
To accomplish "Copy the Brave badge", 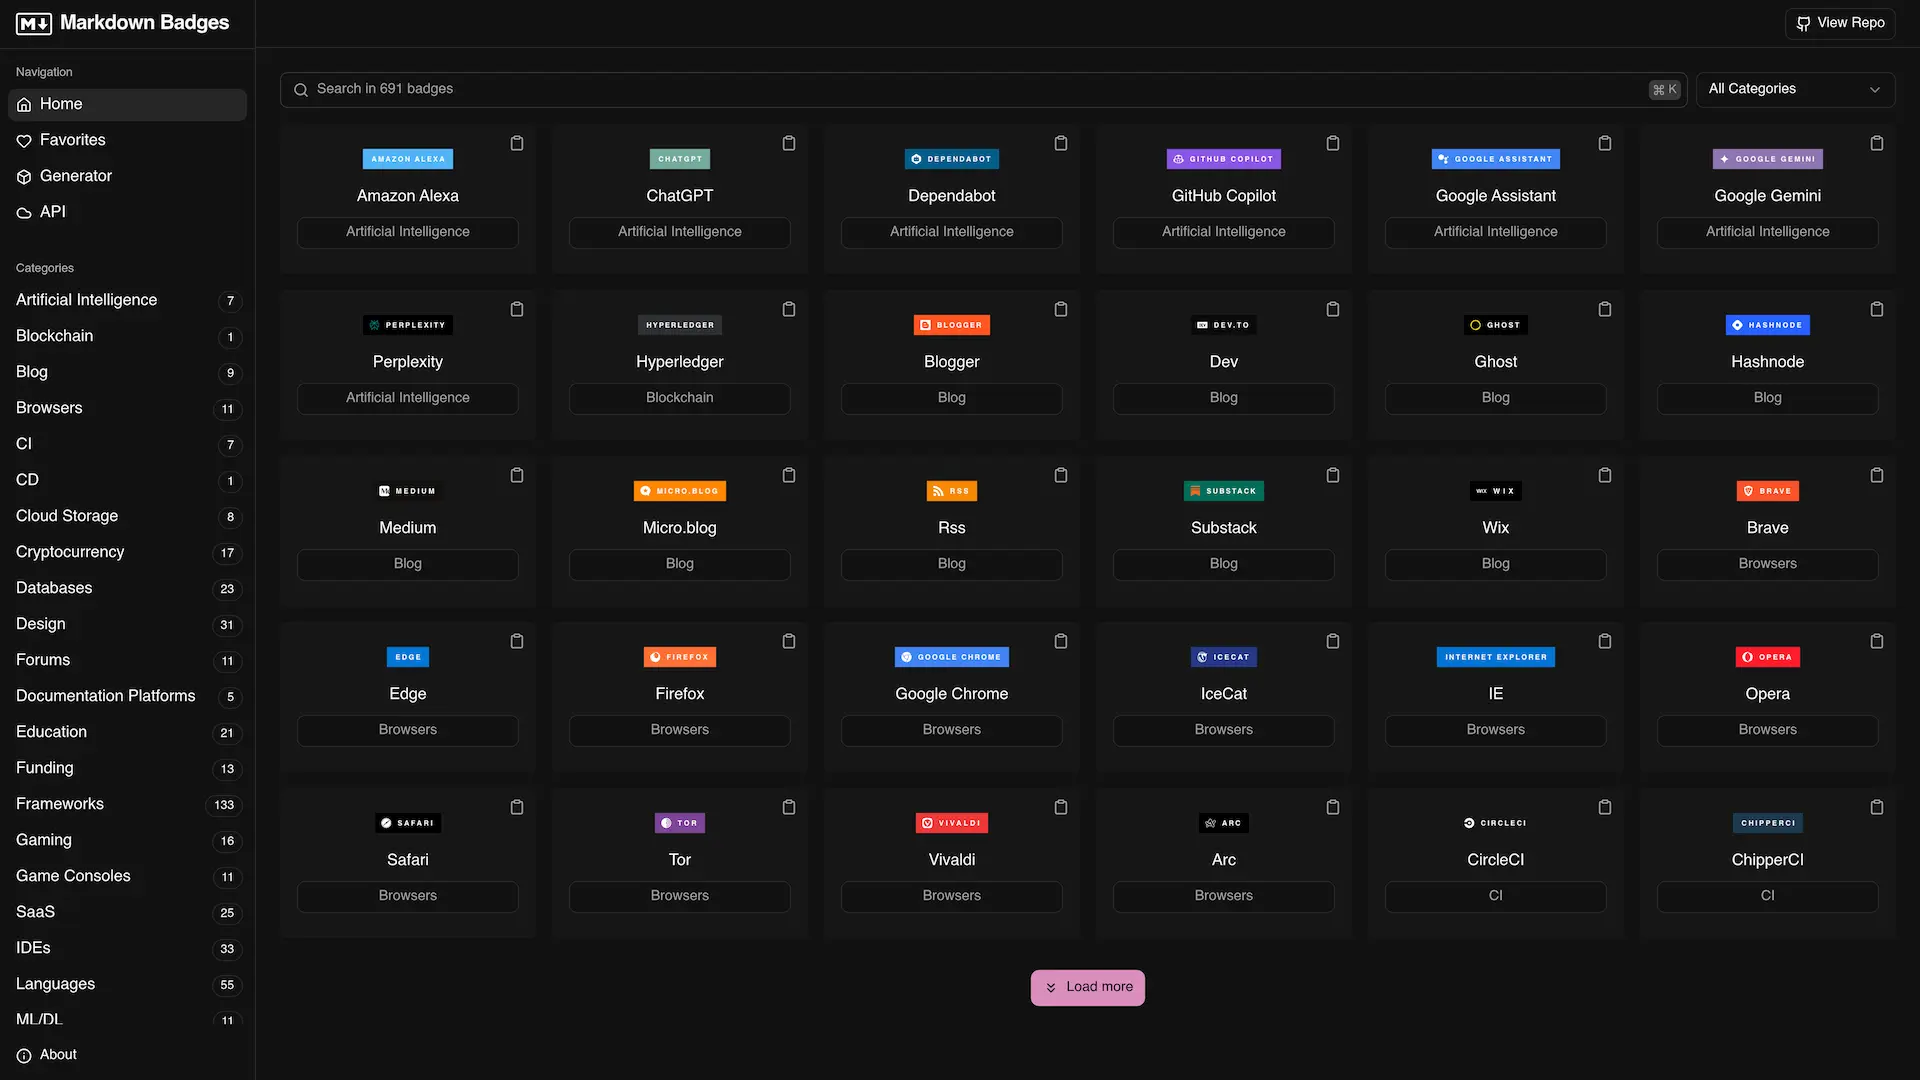I will 1877,475.
